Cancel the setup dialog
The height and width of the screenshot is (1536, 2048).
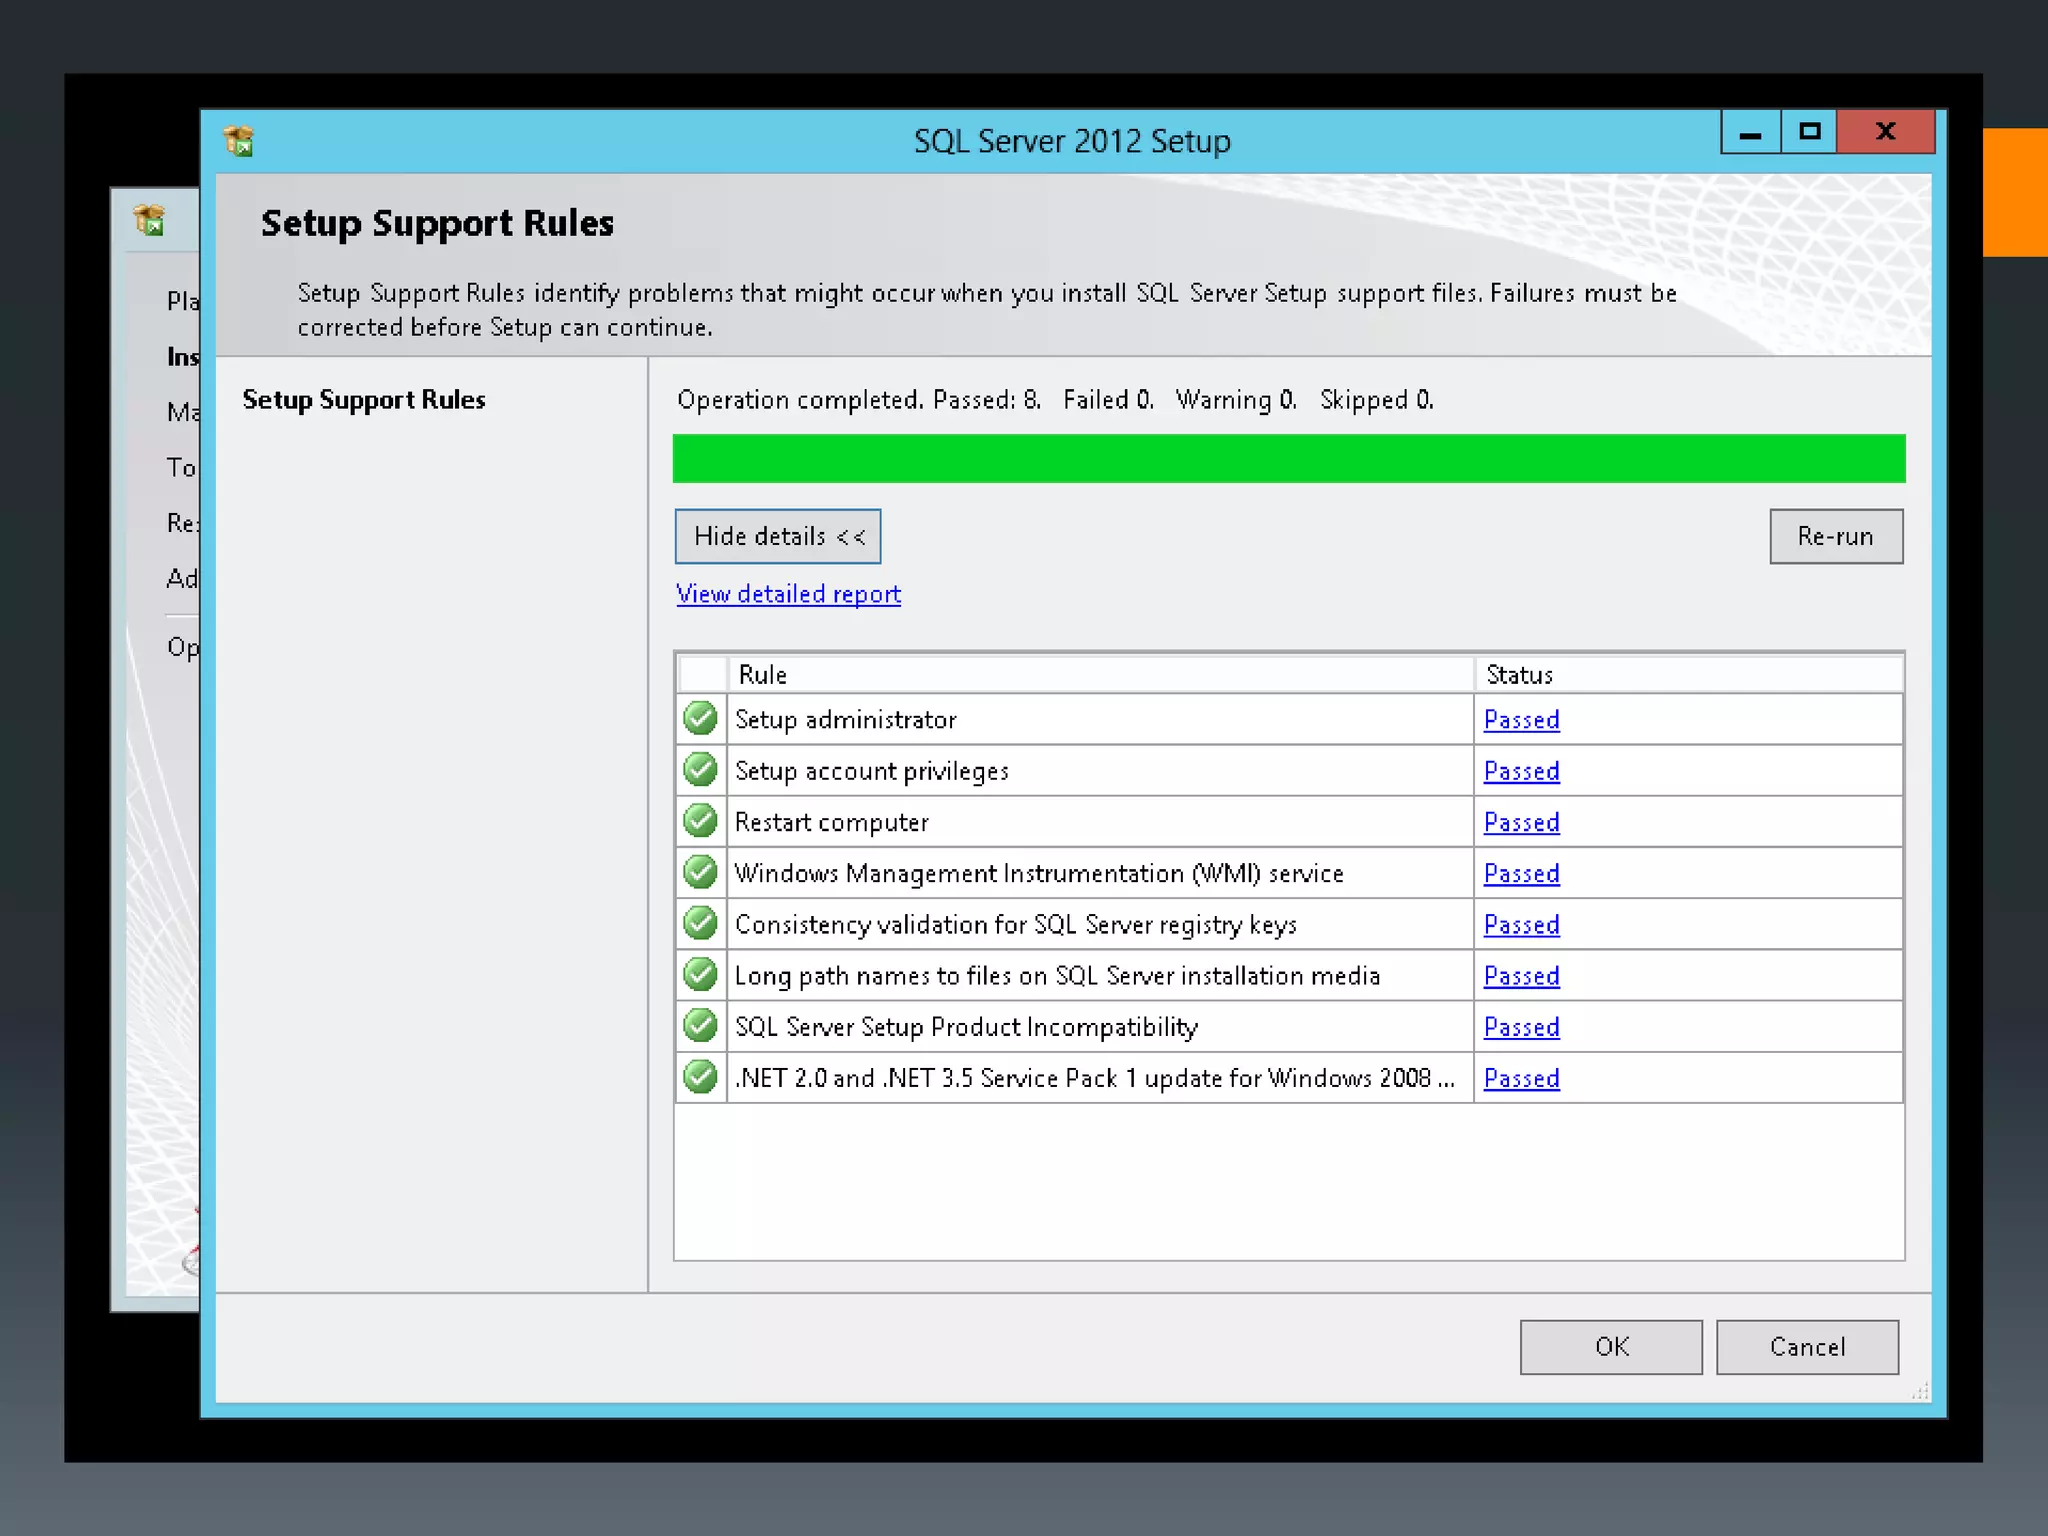coord(1806,1347)
